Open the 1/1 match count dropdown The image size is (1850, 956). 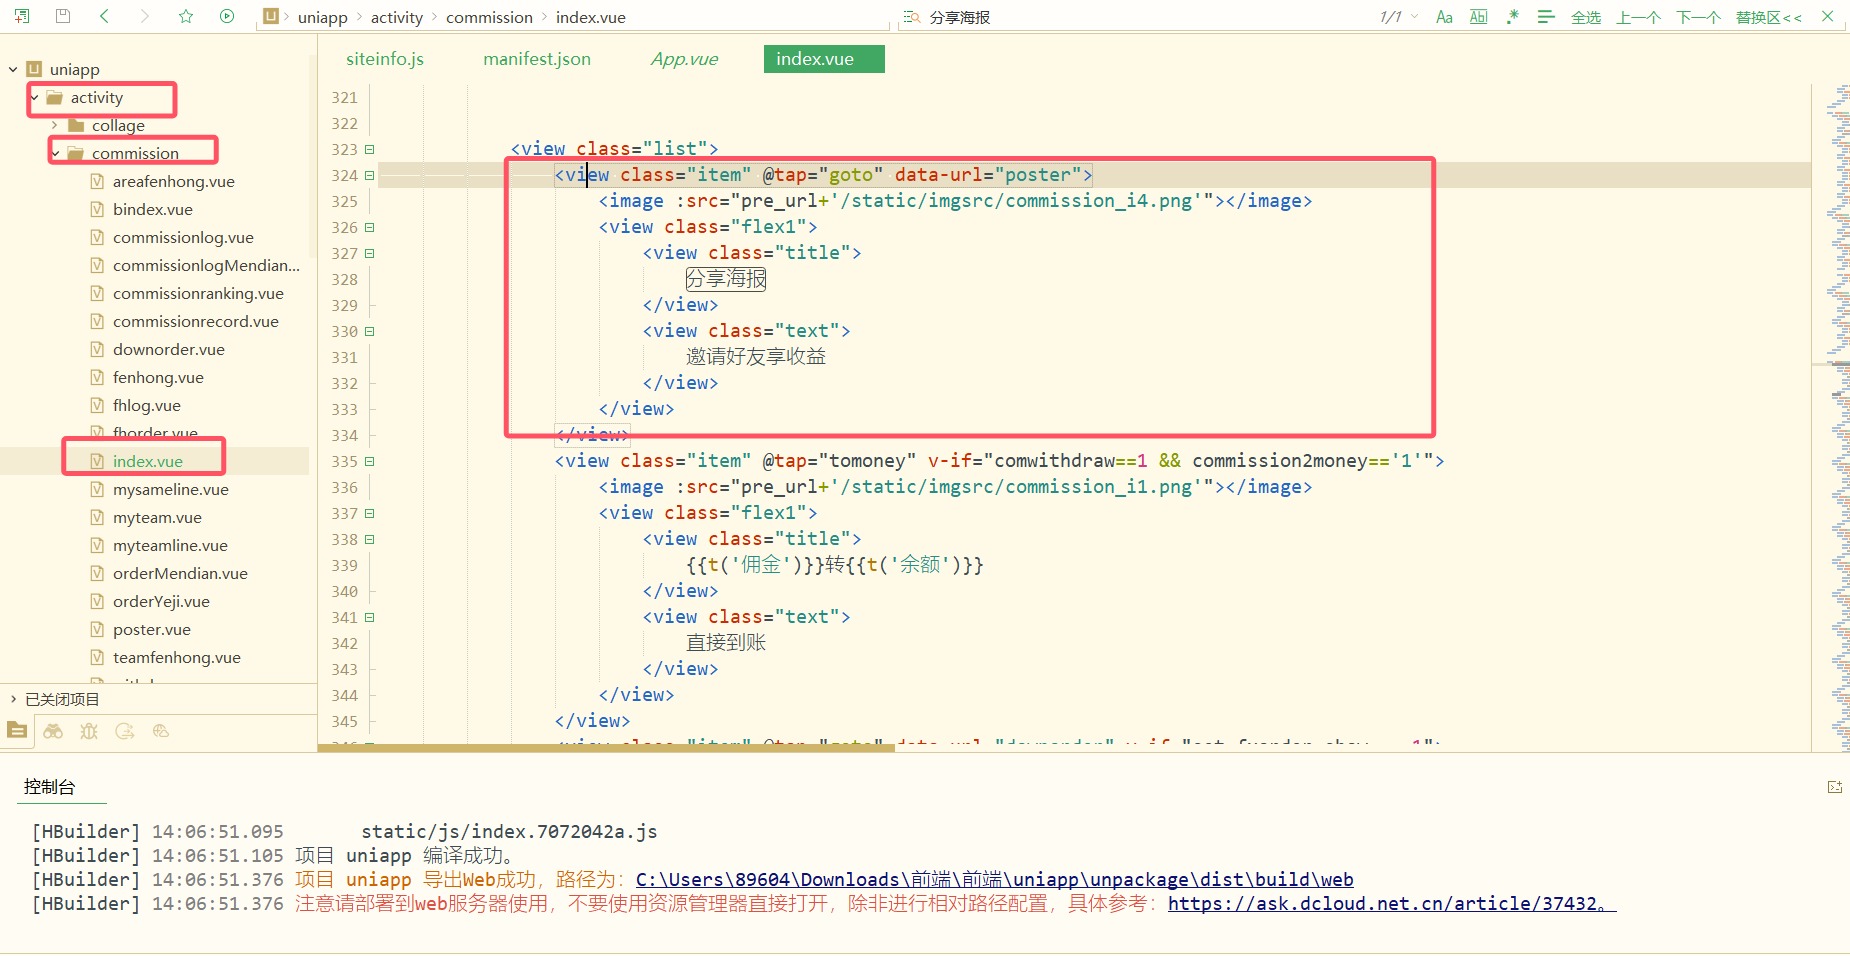[1398, 17]
